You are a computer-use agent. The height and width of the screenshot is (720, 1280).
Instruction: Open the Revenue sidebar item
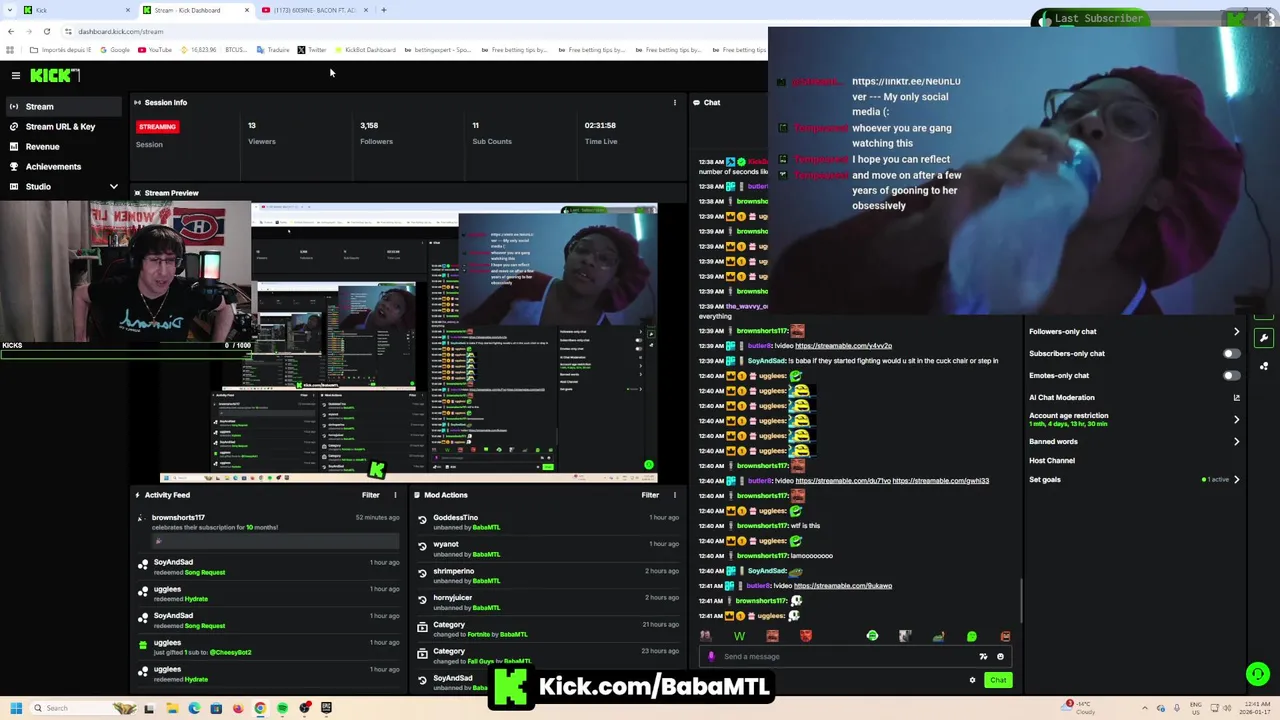click(x=64, y=146)
